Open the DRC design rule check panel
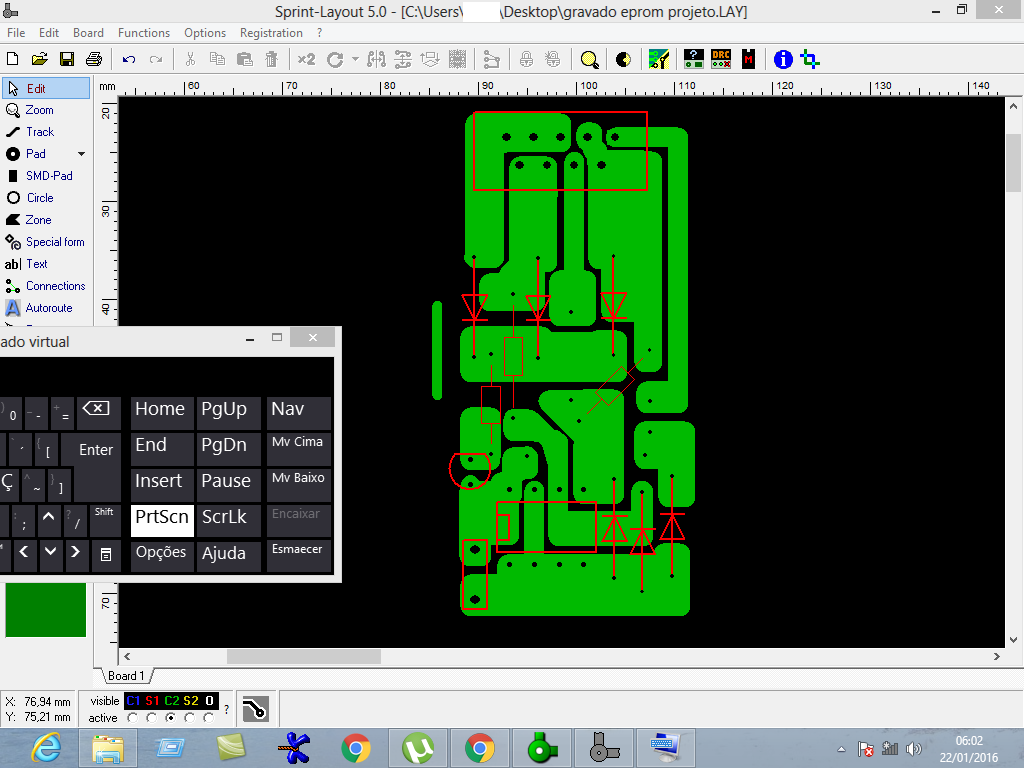This screenshot has width=1024, height=768. click(721, 59)
